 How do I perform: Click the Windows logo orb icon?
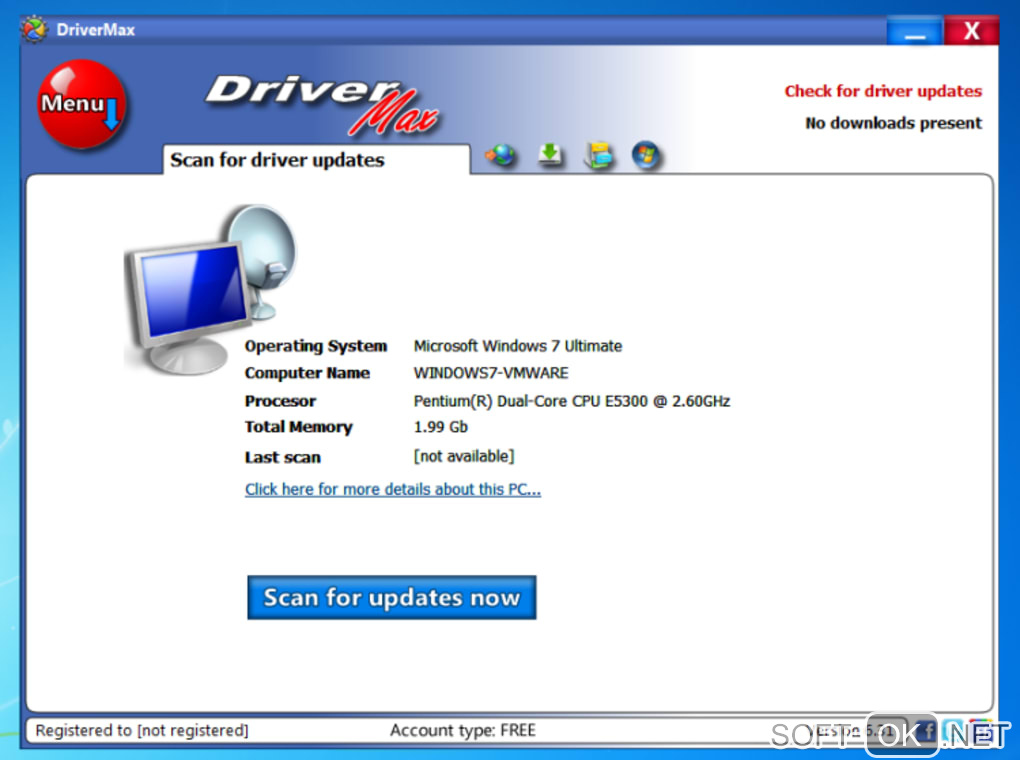[646, 155]
